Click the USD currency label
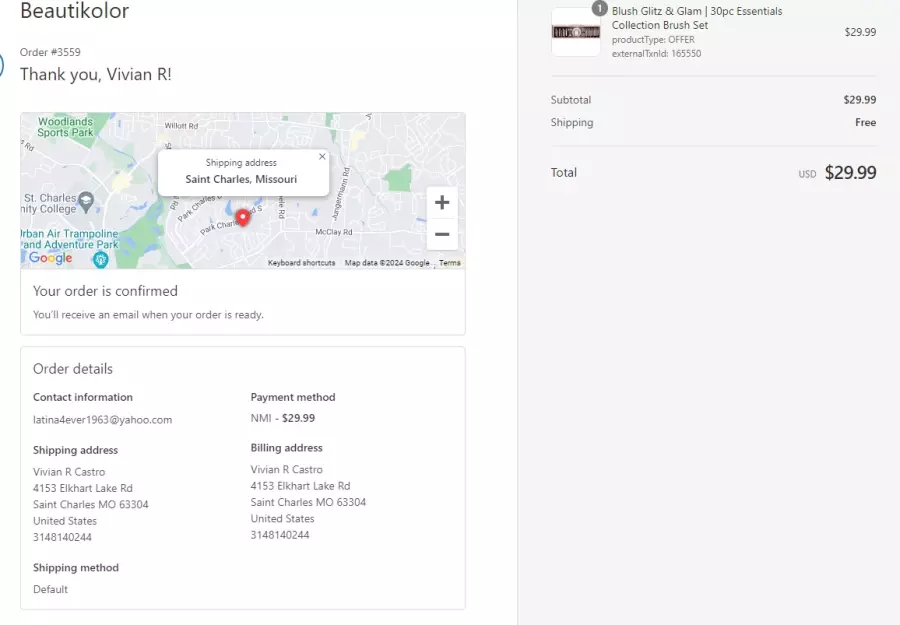Viewport: 900px width, 625px height. coord(807,174)
